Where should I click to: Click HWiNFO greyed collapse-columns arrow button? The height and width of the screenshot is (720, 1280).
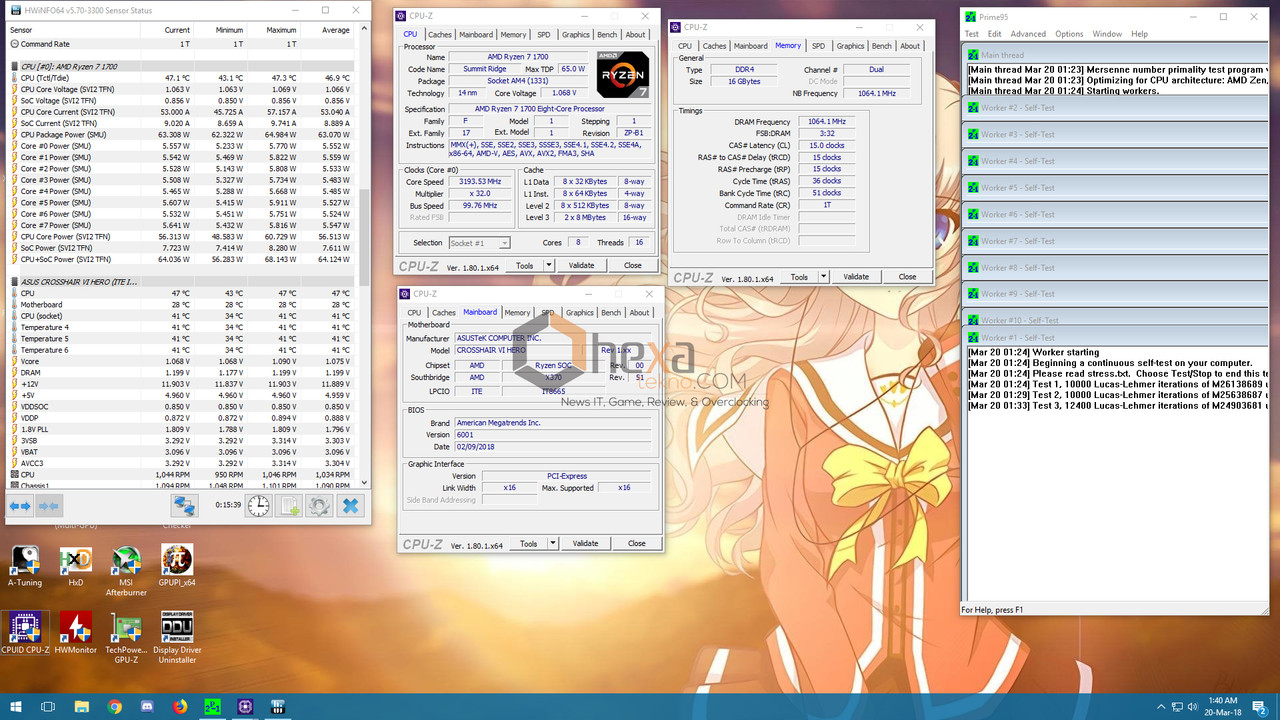[49, 506]
